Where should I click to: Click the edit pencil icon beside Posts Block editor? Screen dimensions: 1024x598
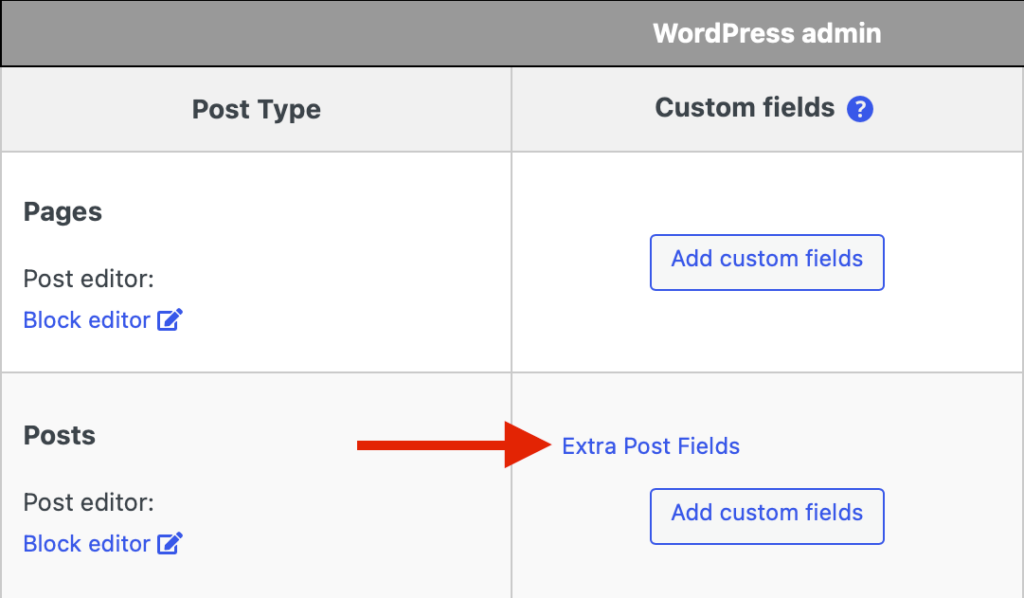170,543
